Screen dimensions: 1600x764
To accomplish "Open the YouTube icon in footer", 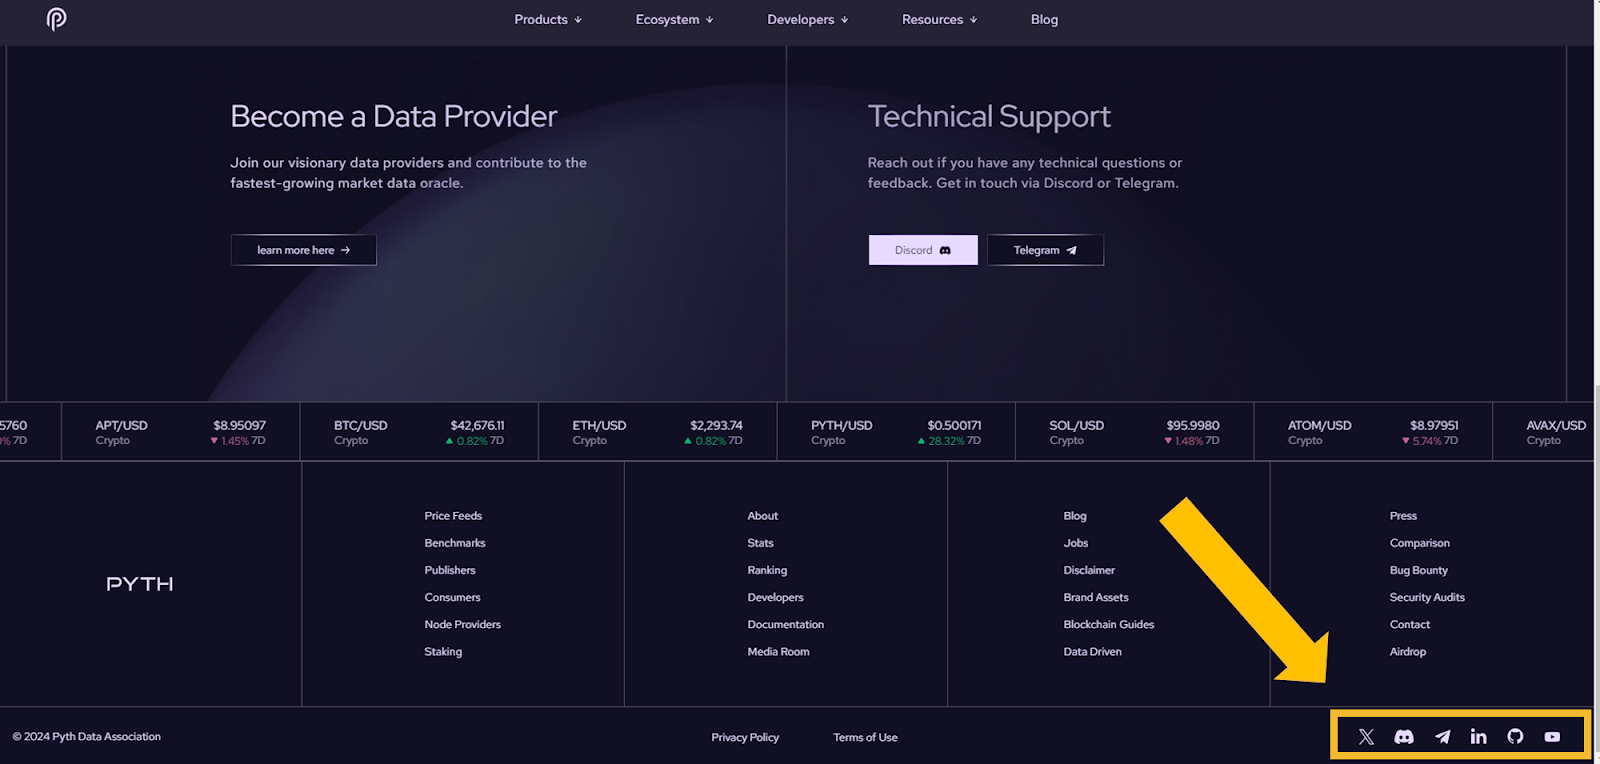I will tap(1552, 737).
